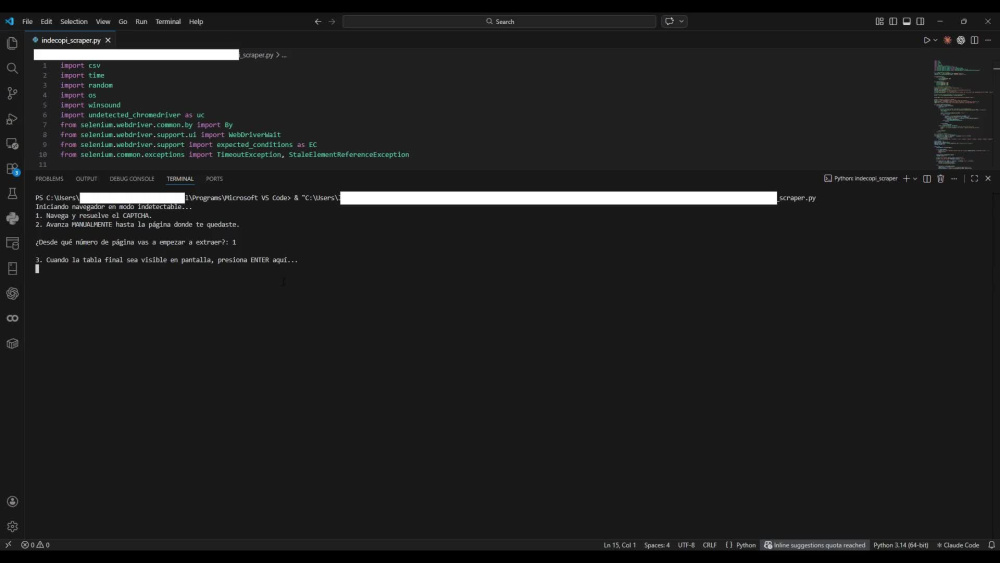Open the Selection menu

(x=74, y=21)
